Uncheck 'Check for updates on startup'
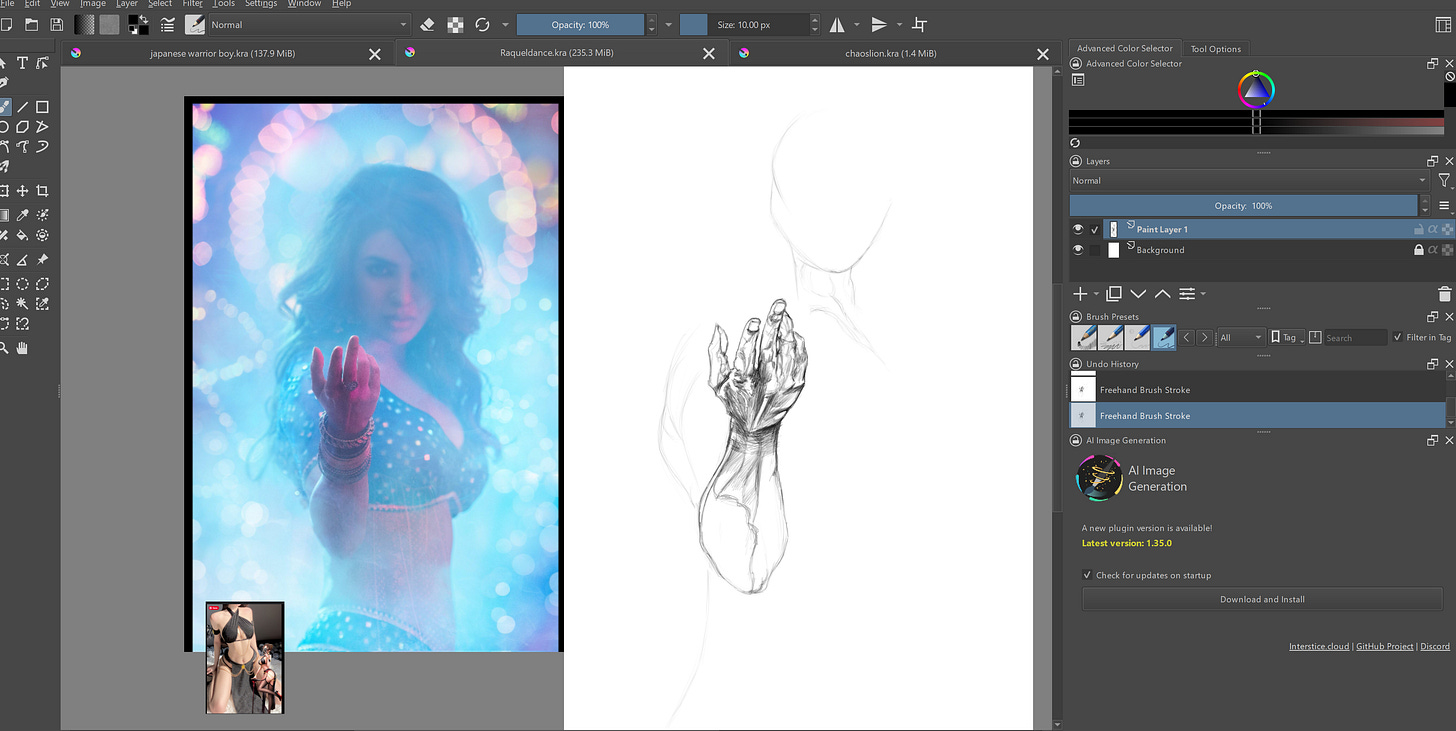1456x731 pixels. point(1088,575)
